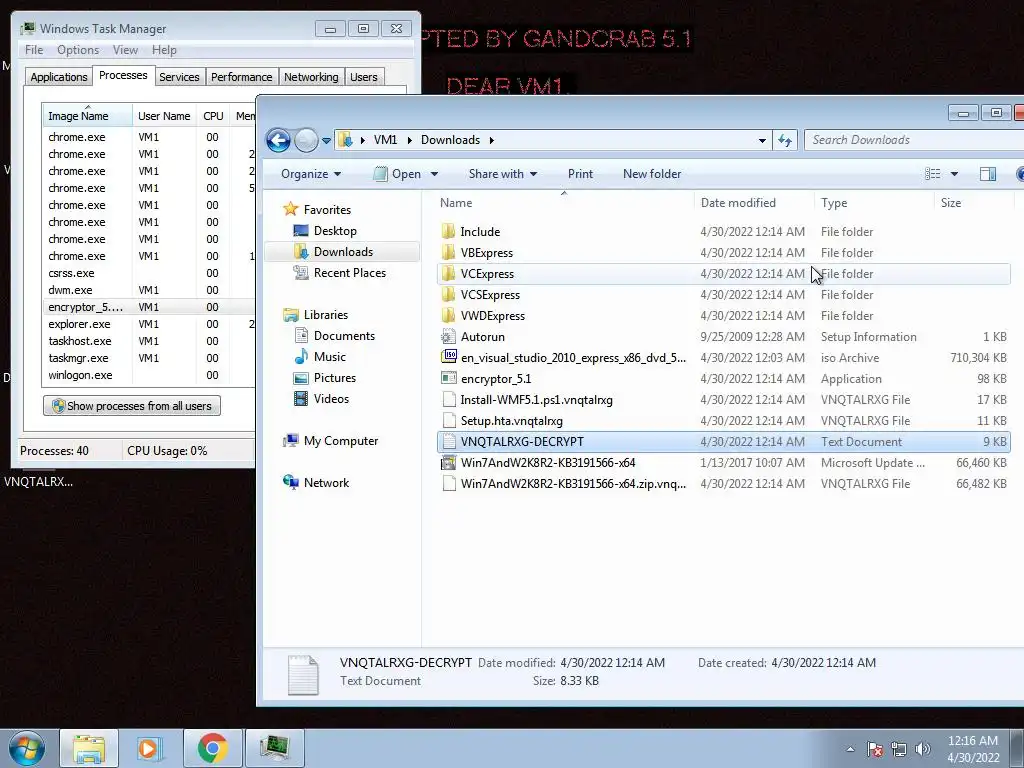Click New folder in the toolbar

(652, 174)
